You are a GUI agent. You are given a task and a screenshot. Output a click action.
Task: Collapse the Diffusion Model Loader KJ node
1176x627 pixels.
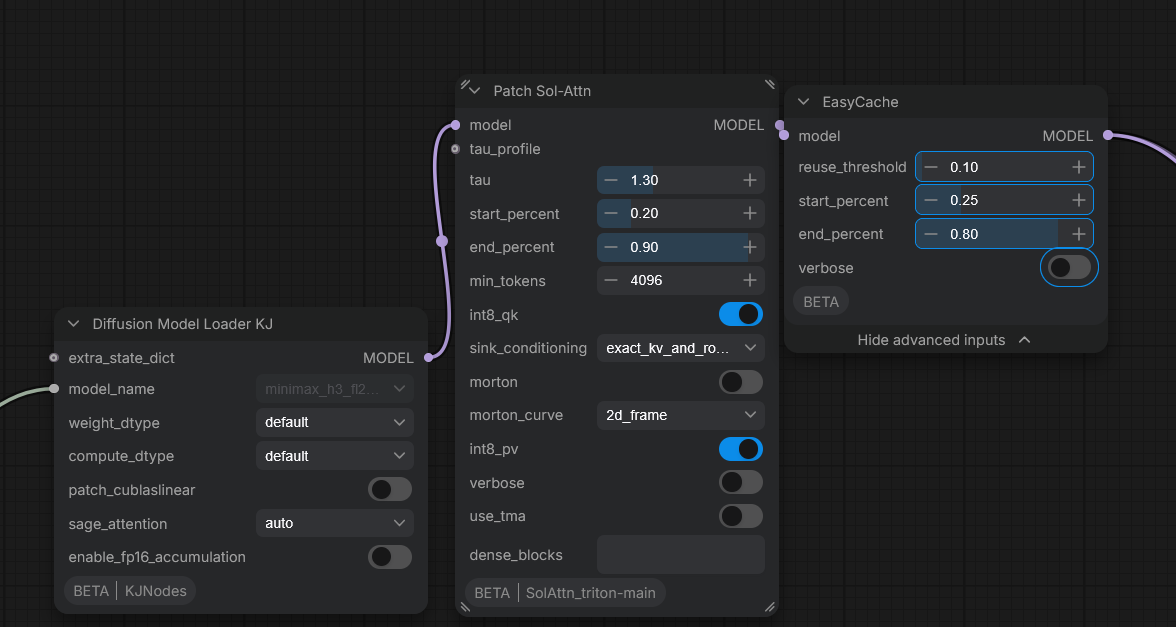click(x=74, y=324)
